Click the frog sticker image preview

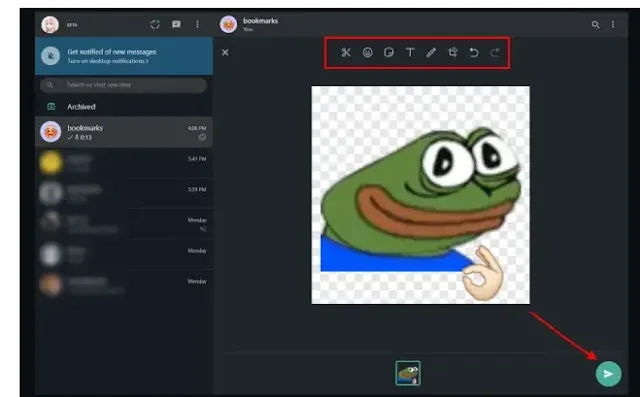[420, 195]
